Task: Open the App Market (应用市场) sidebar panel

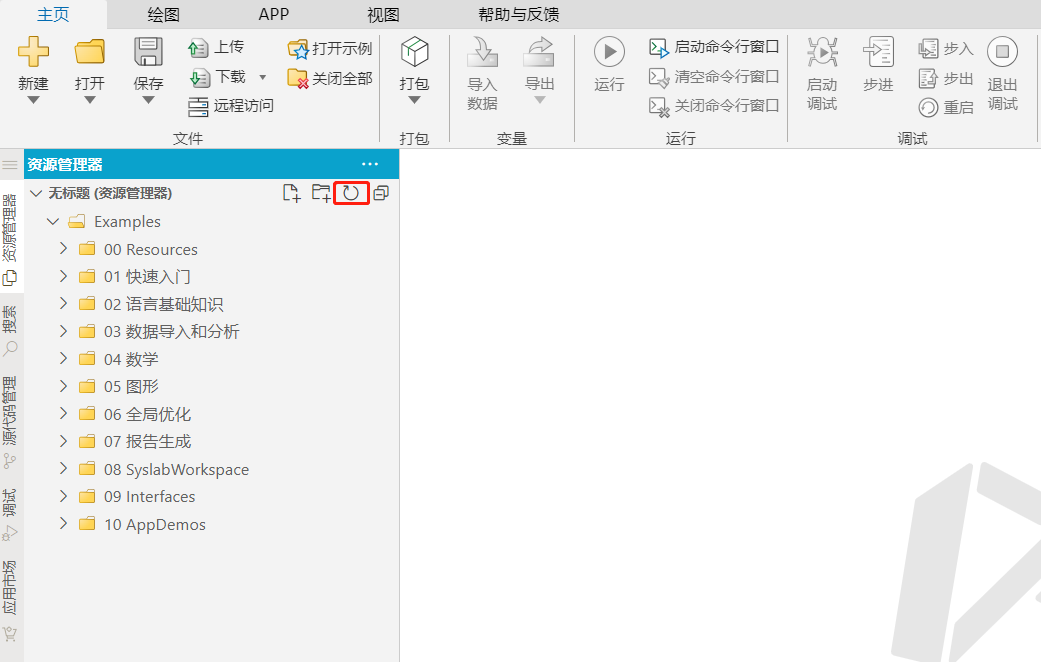Action: [x=10, y=598]
